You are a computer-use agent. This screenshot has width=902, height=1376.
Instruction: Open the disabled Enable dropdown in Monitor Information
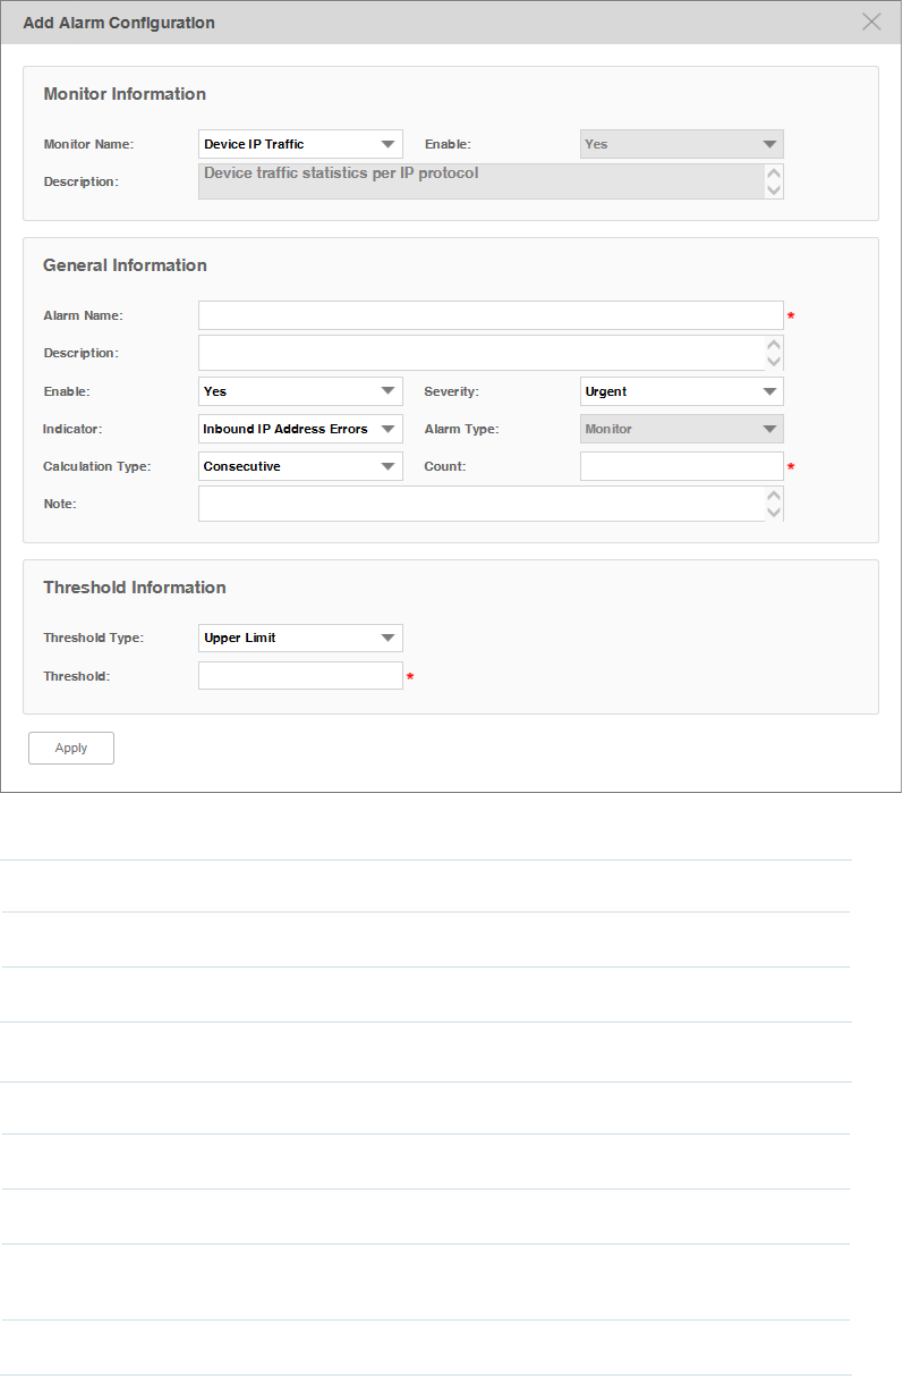[x=681, y=144]
